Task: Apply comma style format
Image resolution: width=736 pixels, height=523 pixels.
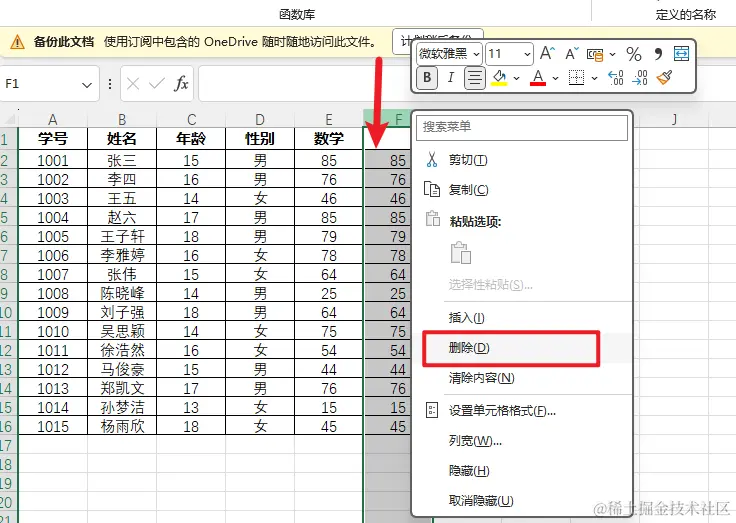Action: pyautogui.click(x=658, y=54)
